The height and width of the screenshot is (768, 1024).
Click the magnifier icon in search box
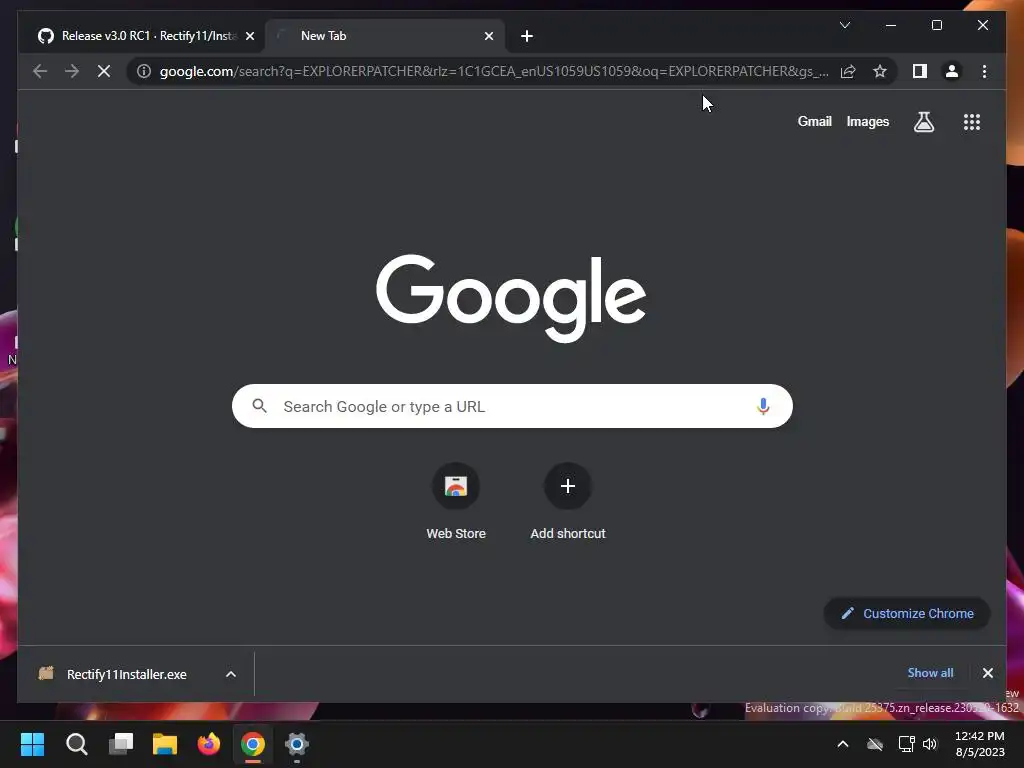point(259,406)
